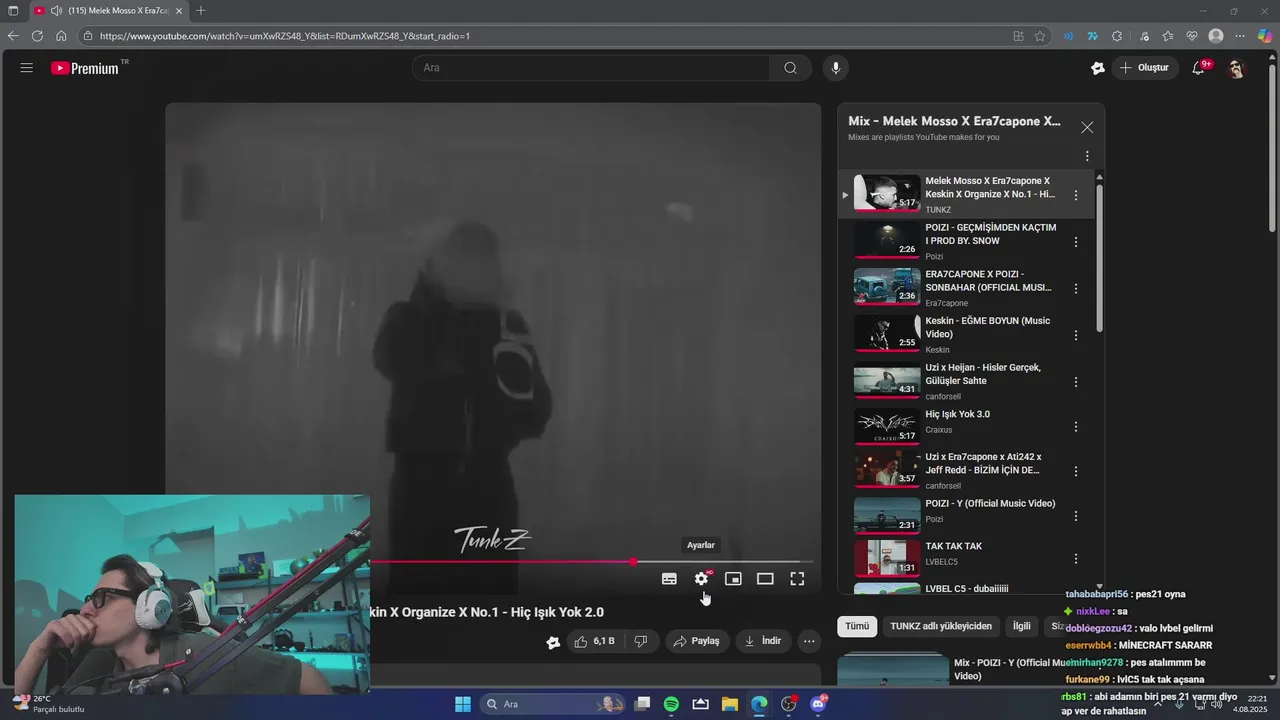This screenshot has width=1280, height=720.
Task: Open options for POIZI - Y item
Action: [x=1076, y=516]
